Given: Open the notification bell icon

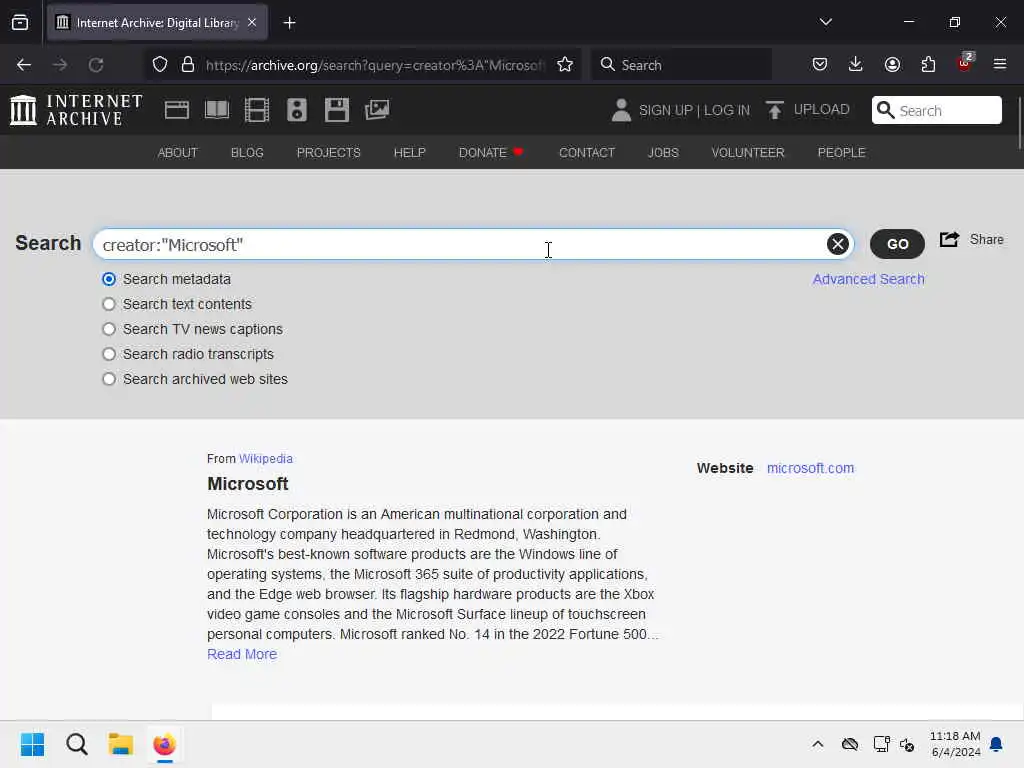Looking at the screenshot, I should point(996,744).
